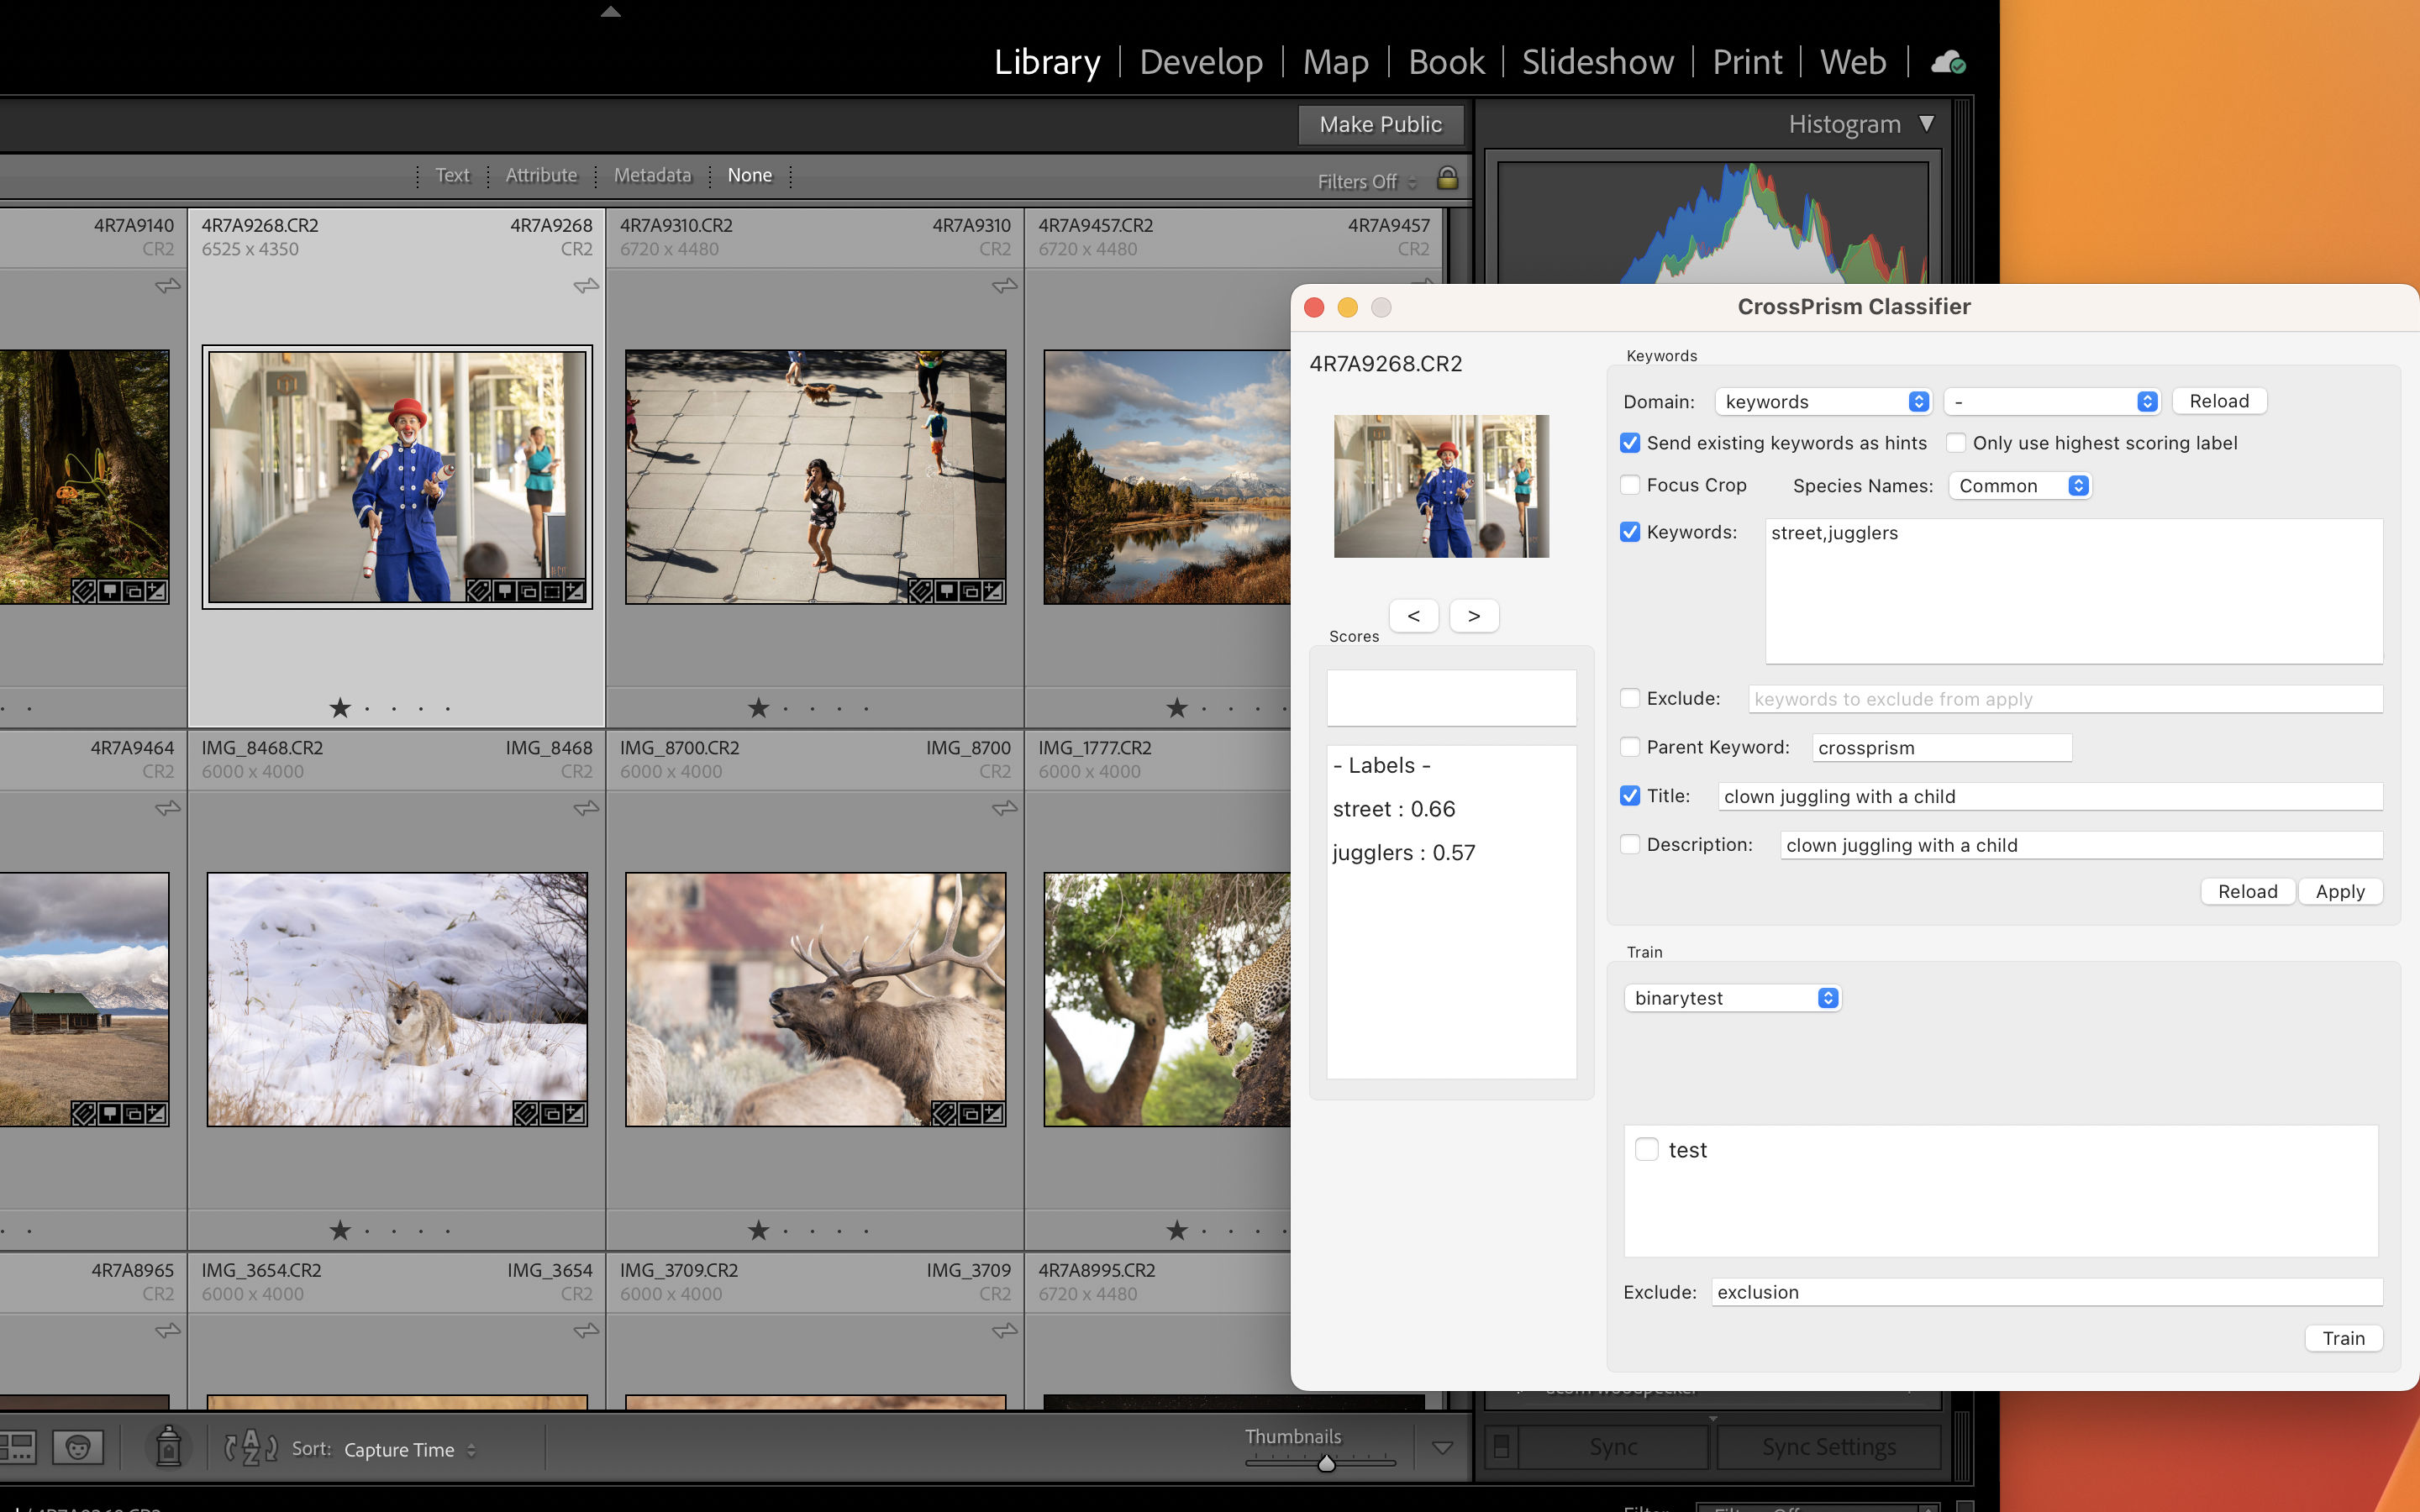Click the Train button
The width and height of the screenshot is (2420, 1512).
click(2343, 1338)
